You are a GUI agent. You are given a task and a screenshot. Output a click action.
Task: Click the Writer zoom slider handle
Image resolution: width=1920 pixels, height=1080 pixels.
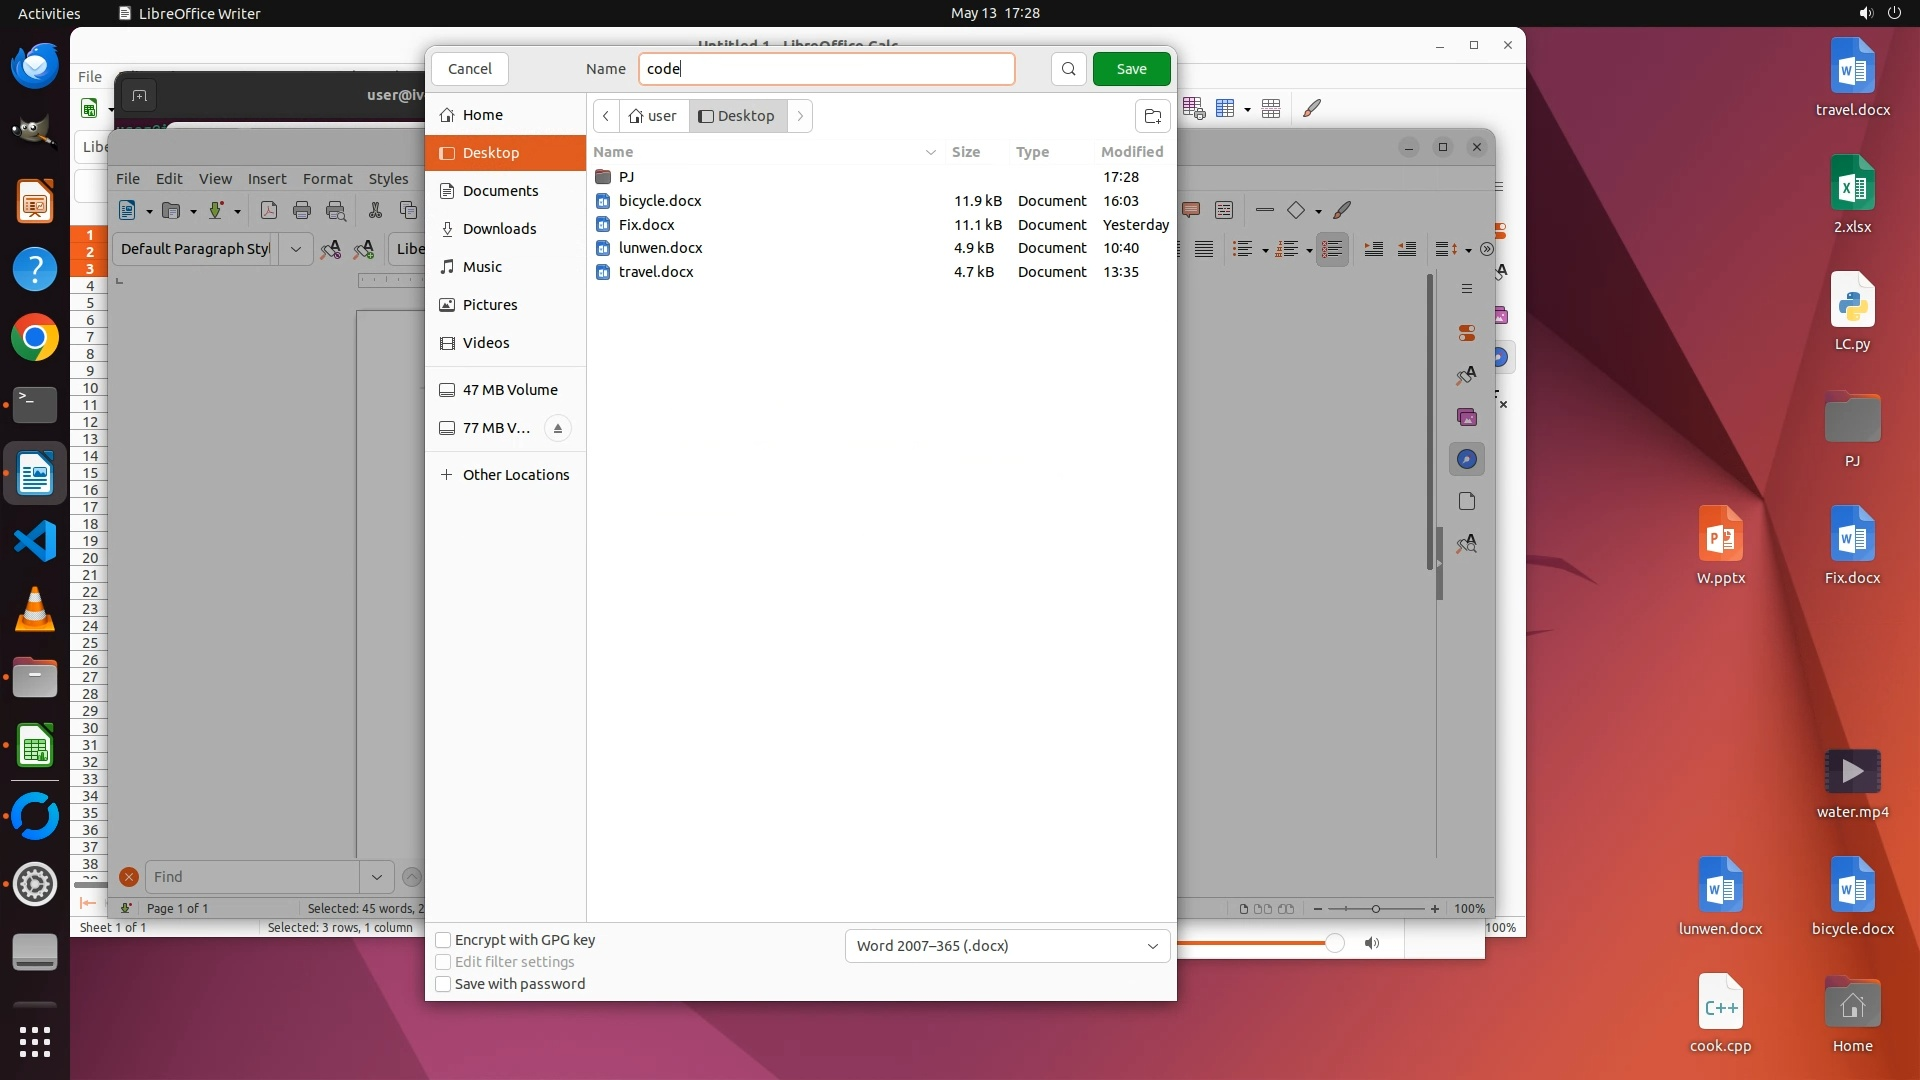[x=1376, y=909]
